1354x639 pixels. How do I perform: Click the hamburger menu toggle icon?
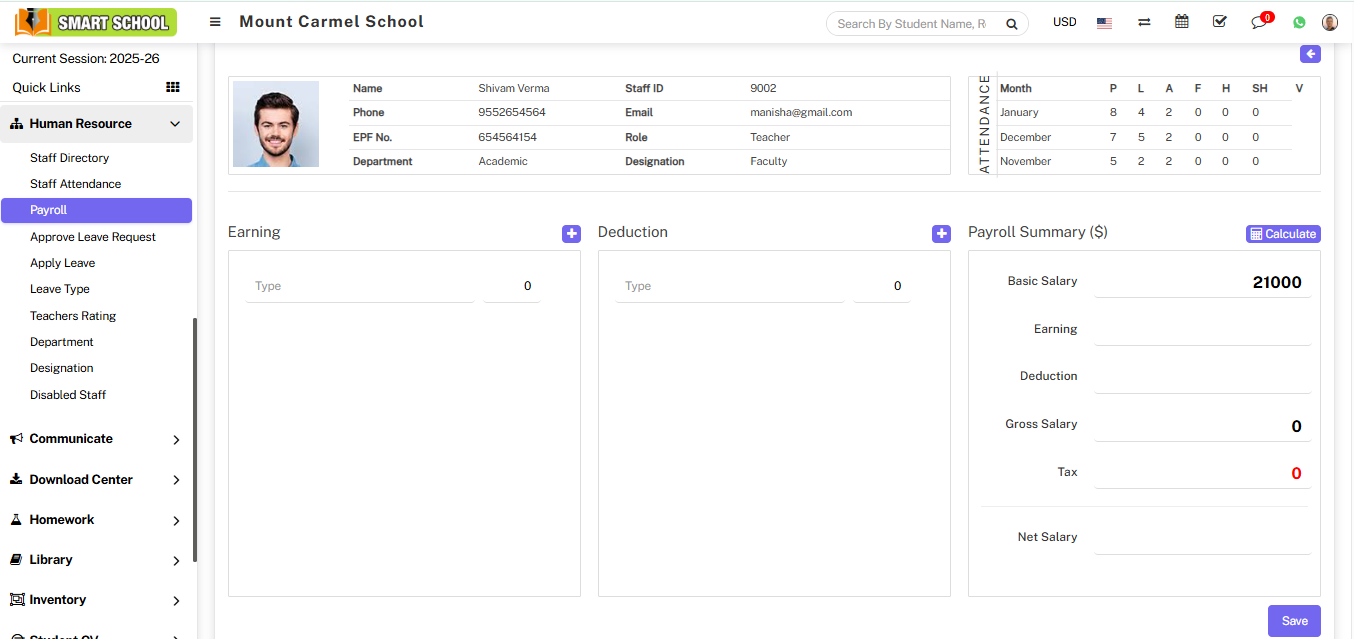pos(215,22)
